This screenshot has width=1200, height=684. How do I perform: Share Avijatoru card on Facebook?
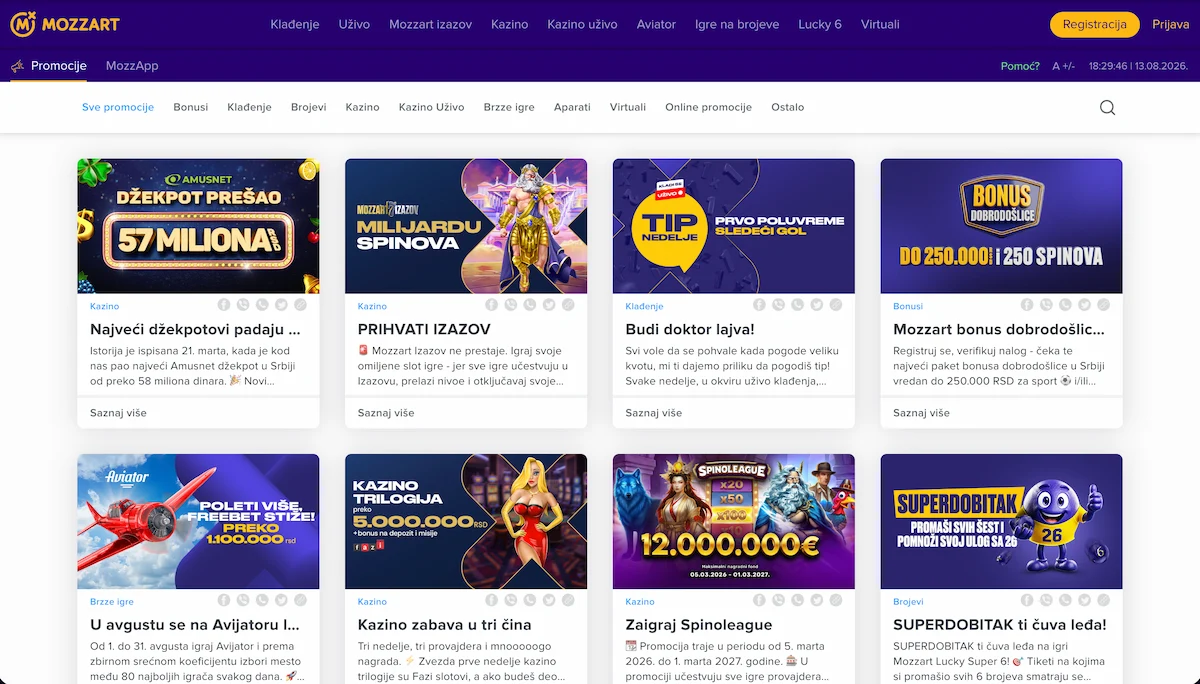[224, 600]
